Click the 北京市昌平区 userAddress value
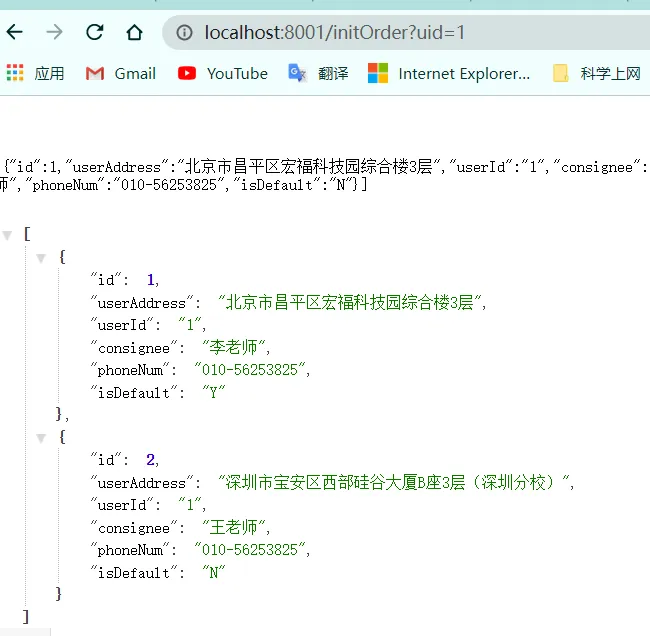Screen dimensions: 650x636 [x=350, y=302]
